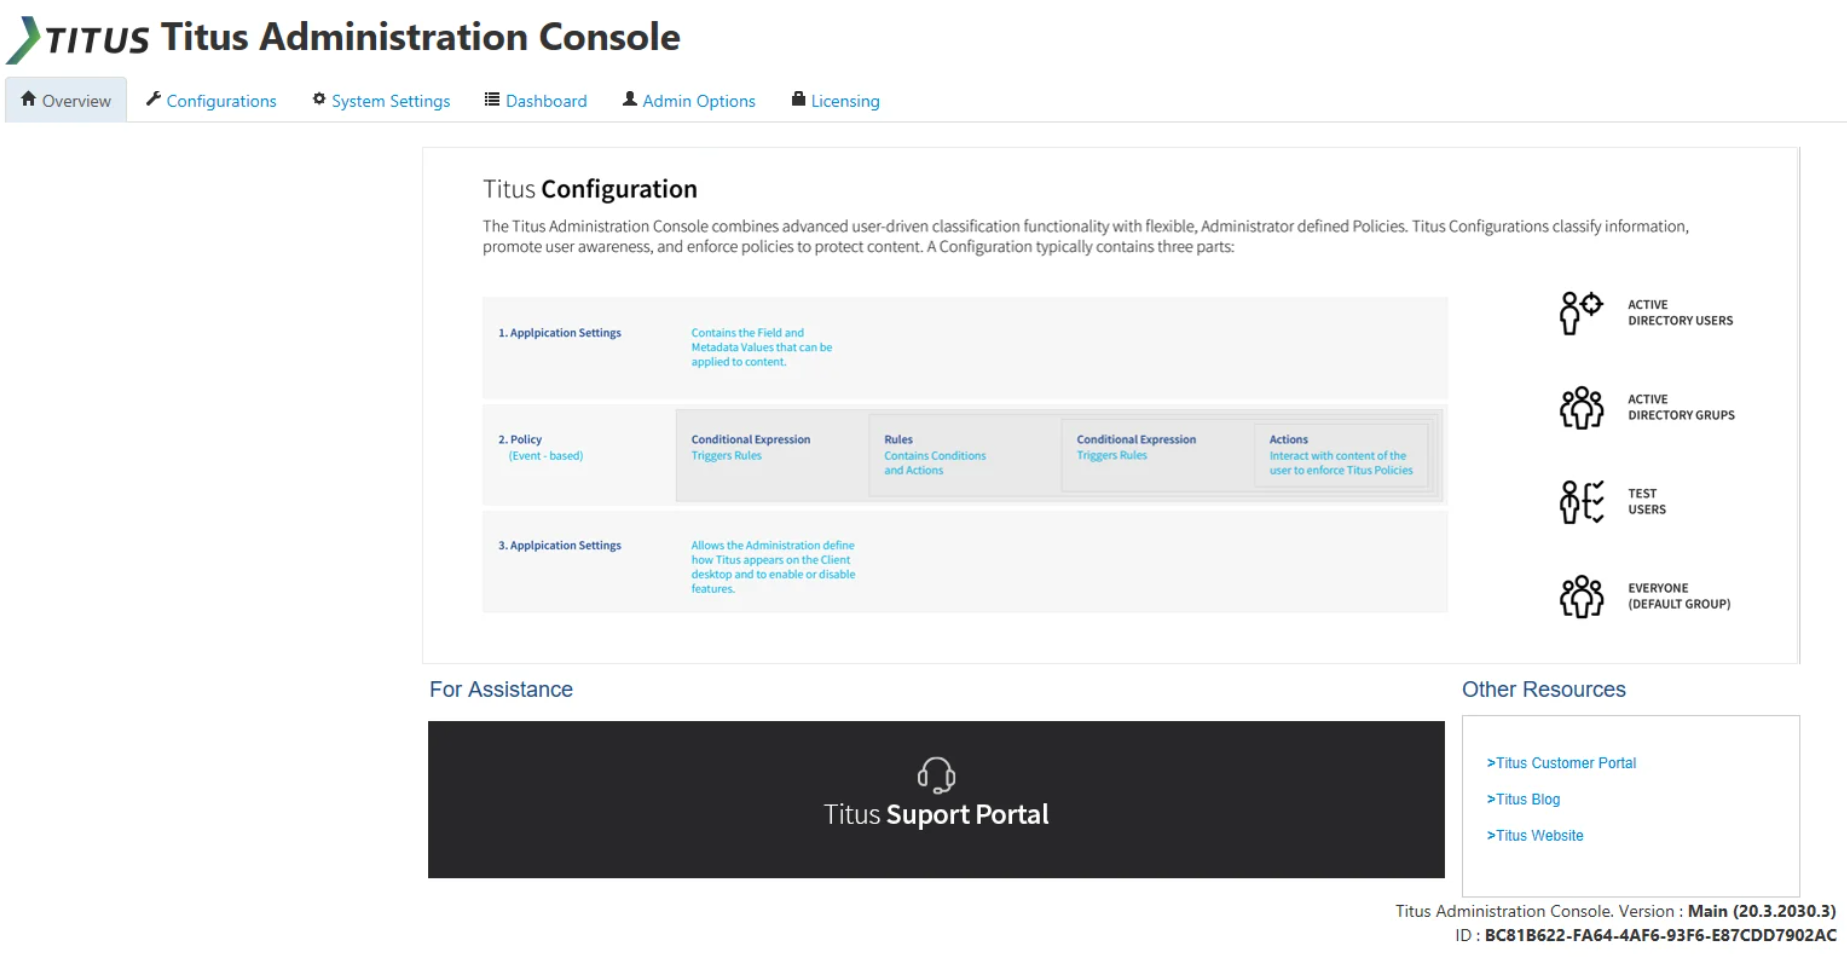Switch to the Configurations tab
This screenshot has width=1847, height=957.
211,100
